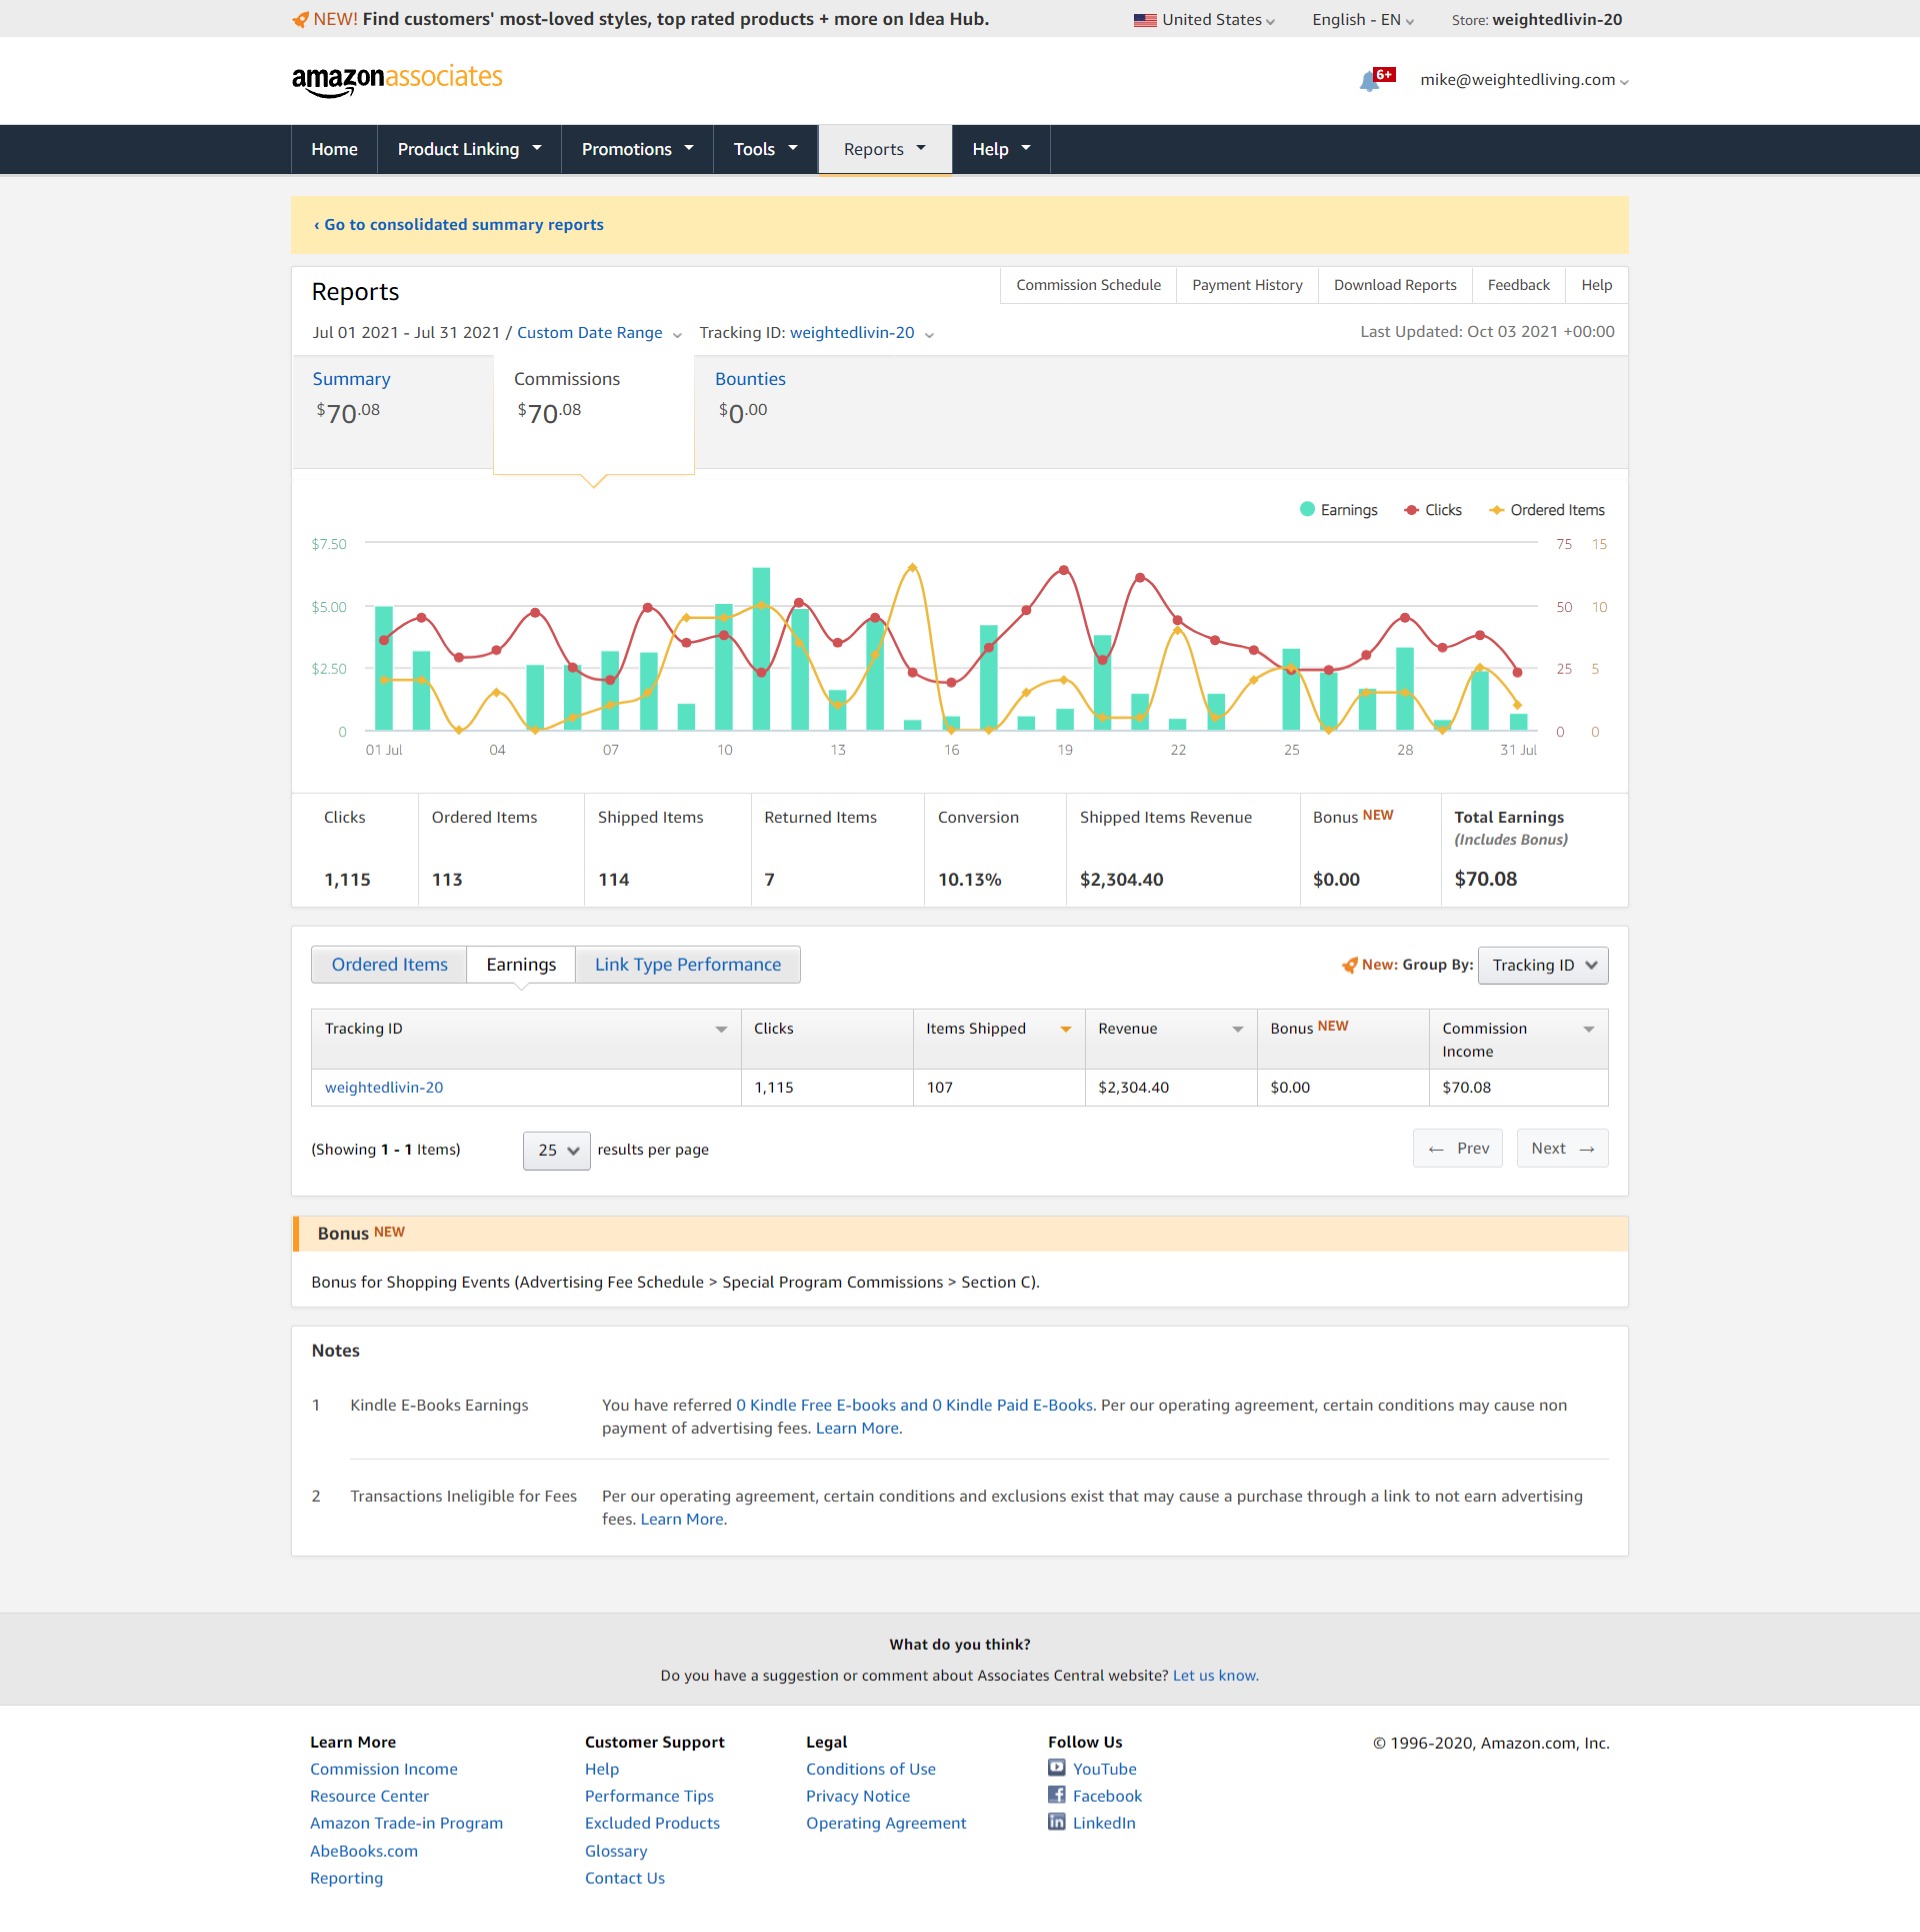The image size is (1920, 1932).
Task: Open Operating Agreement link
Action: click(x=886, y=1823)
